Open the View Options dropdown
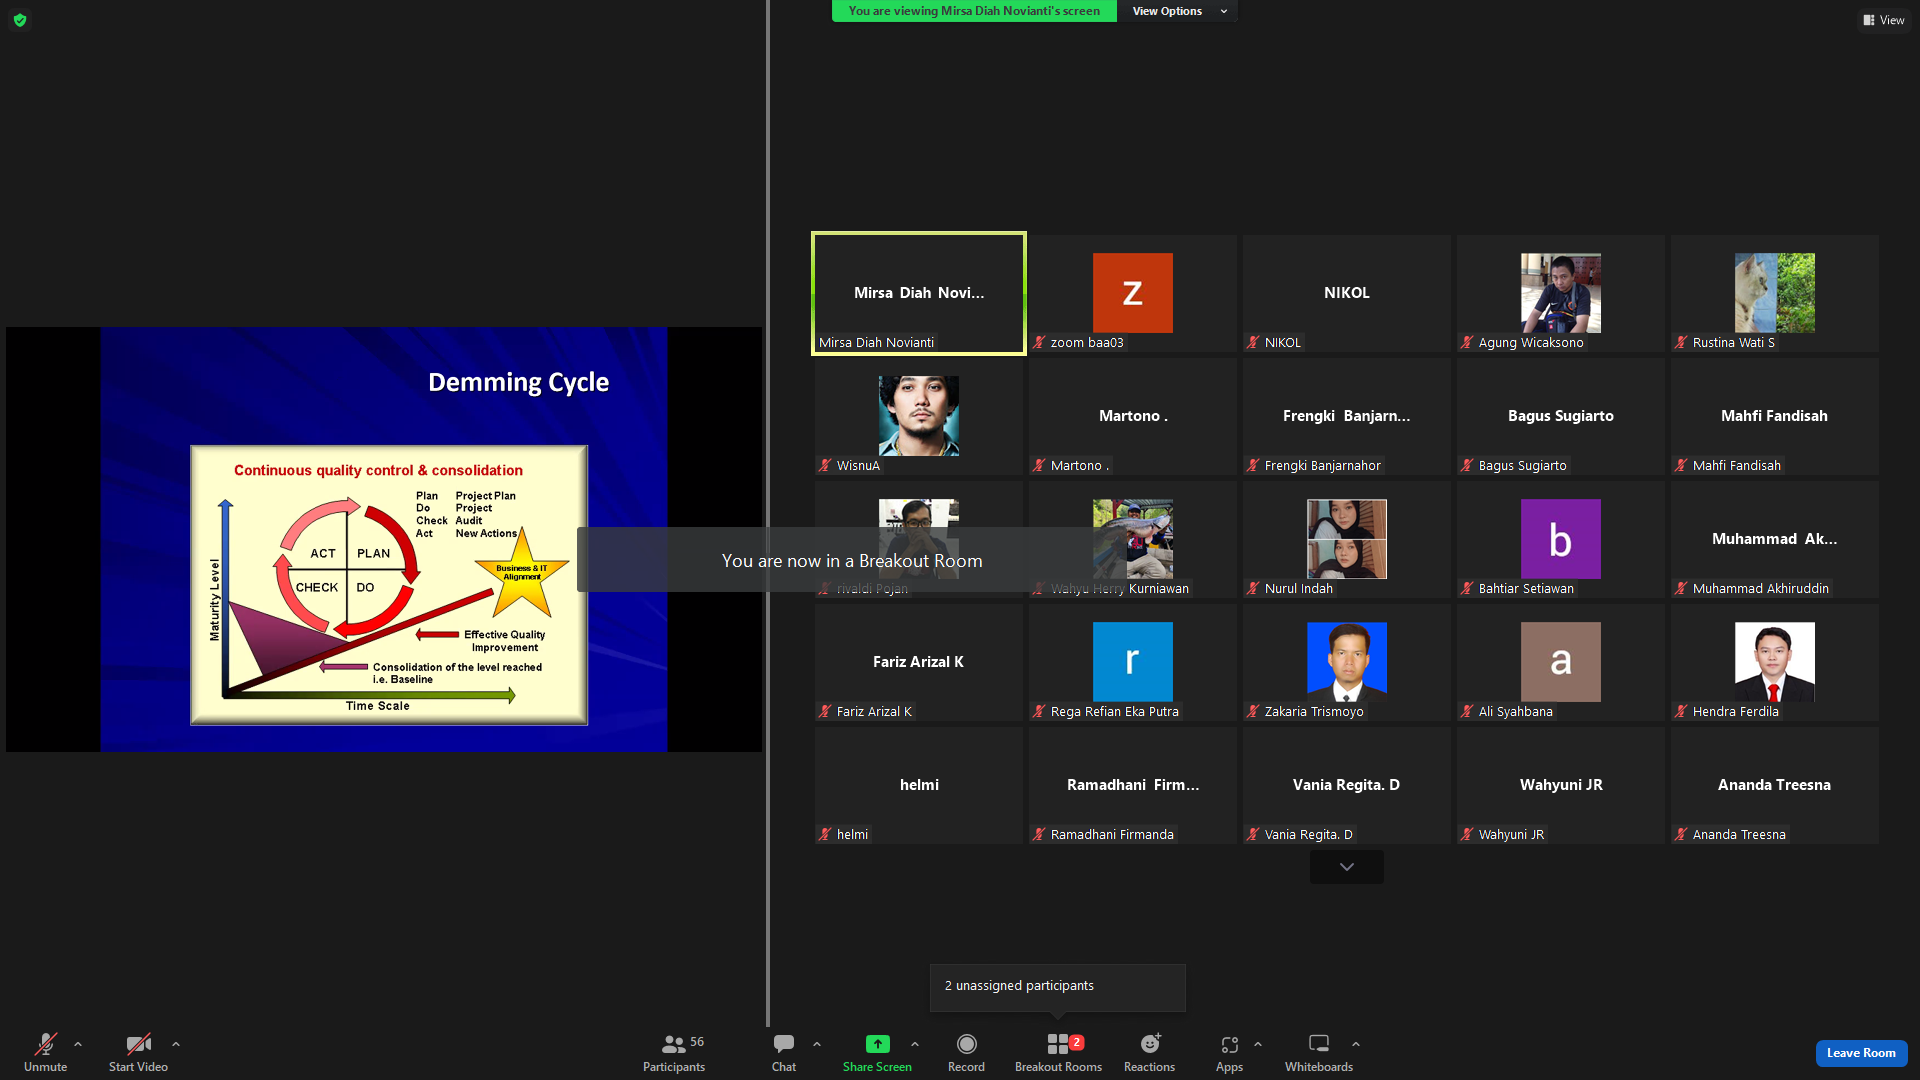The width and height of the screenshot is (1920, 1080). tap(1178, 11)
